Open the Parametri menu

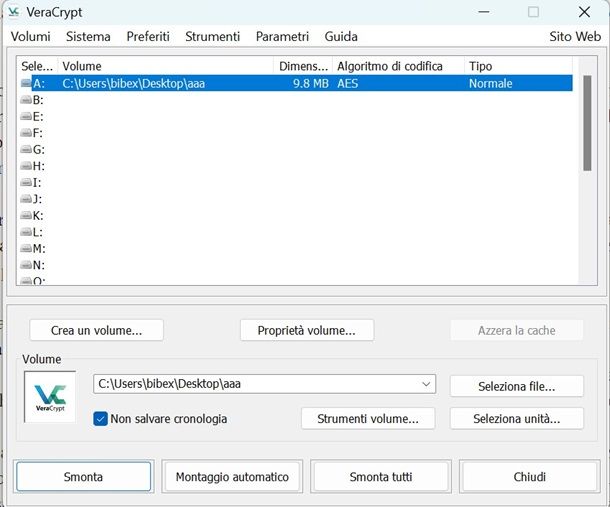282,37
